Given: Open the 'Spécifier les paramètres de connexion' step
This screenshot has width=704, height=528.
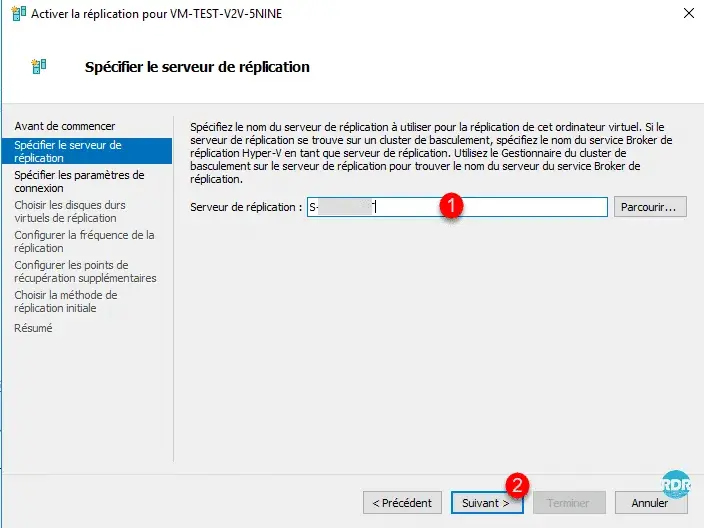Looking at the screenshot, I should [79, 181].
